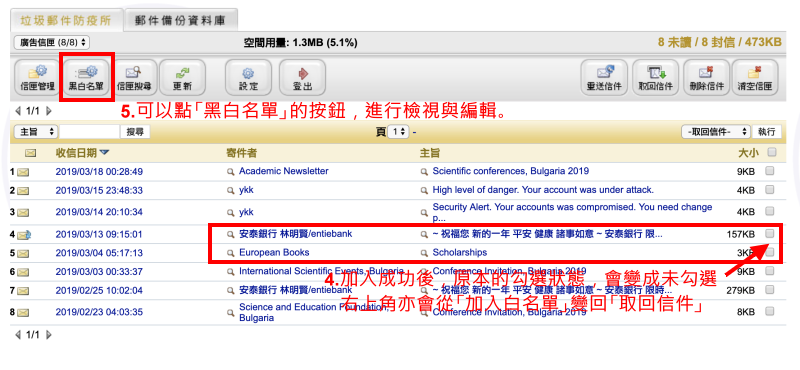Click bottom previous page arrow

pos(18,335)
